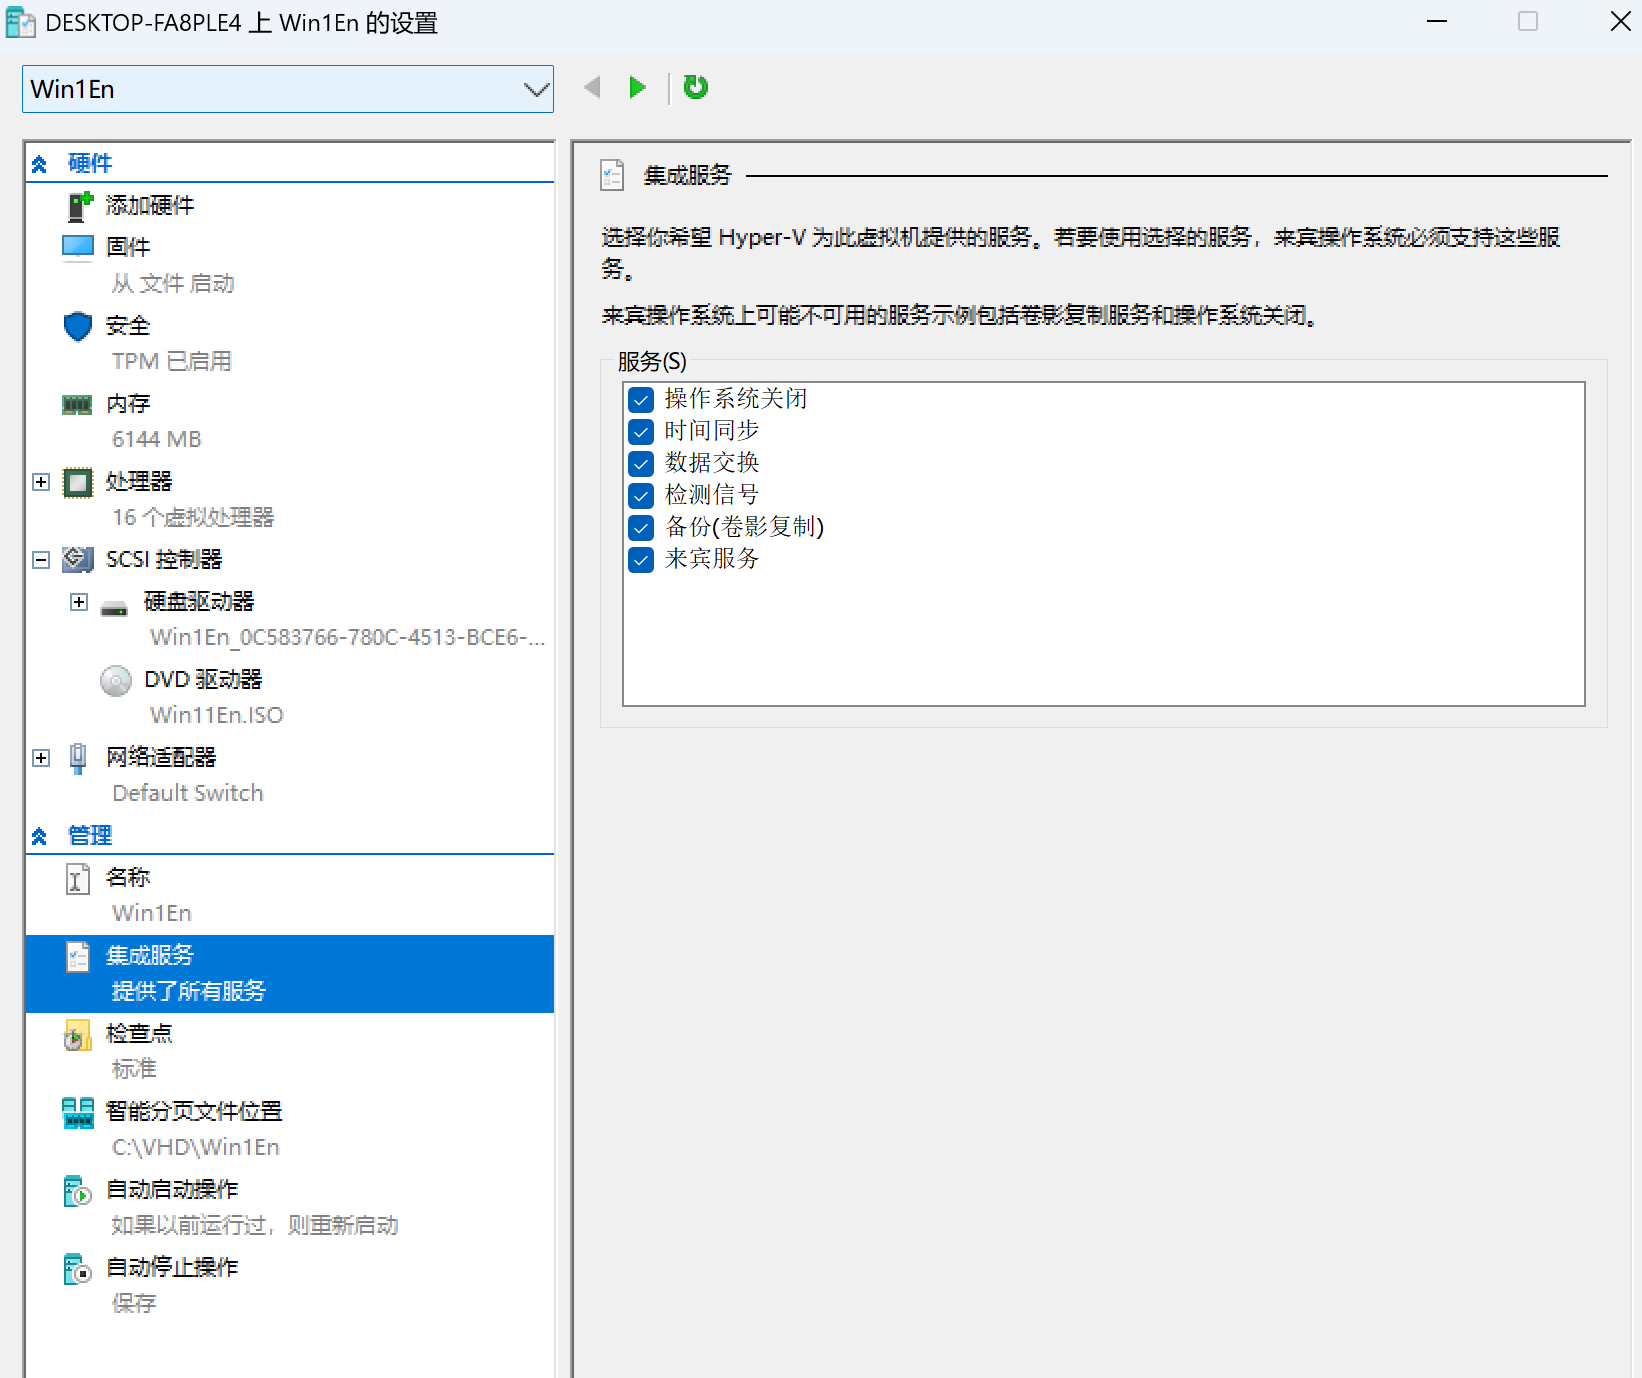Select 自动启动操作 item
This screenshot has width=1642, height=1378.
tap(172, 1190)
